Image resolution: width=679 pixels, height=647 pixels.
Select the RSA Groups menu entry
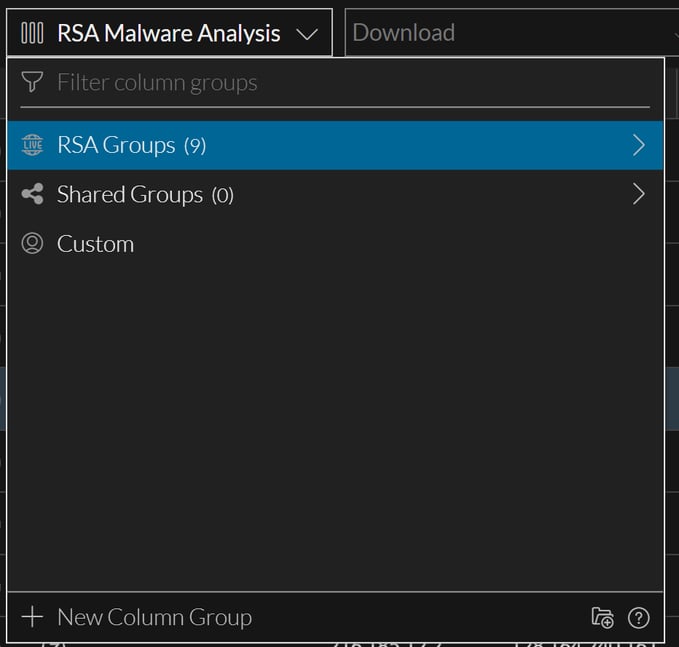point(116,145)
